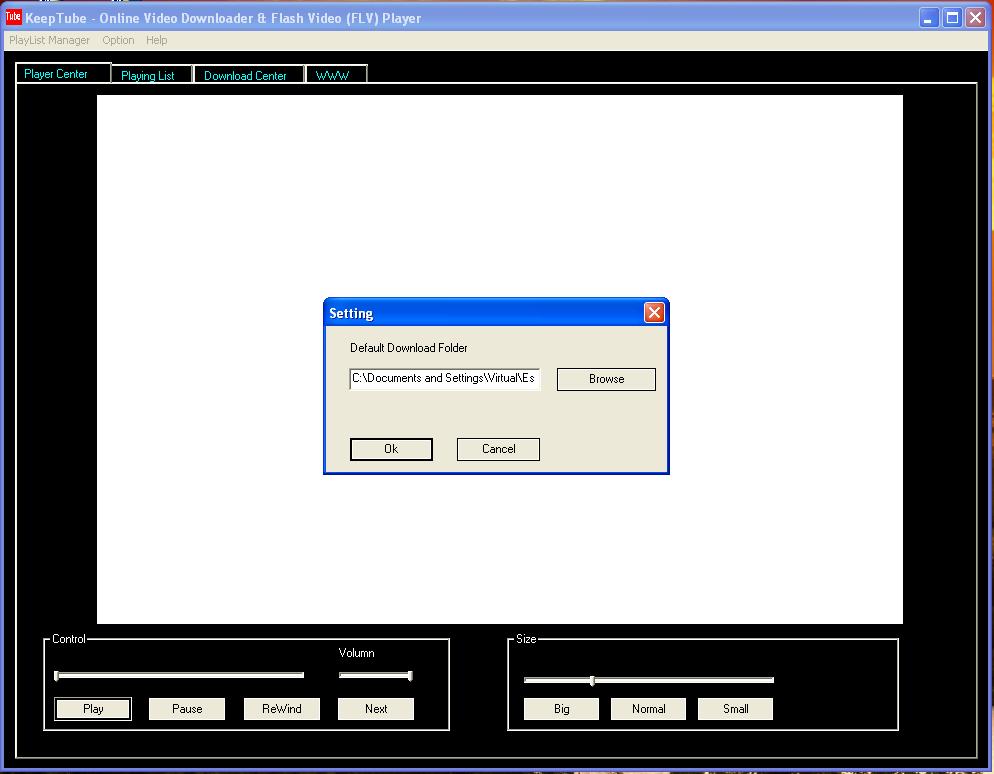Confirm settings with the Ok button

click(x=391, y=449)
